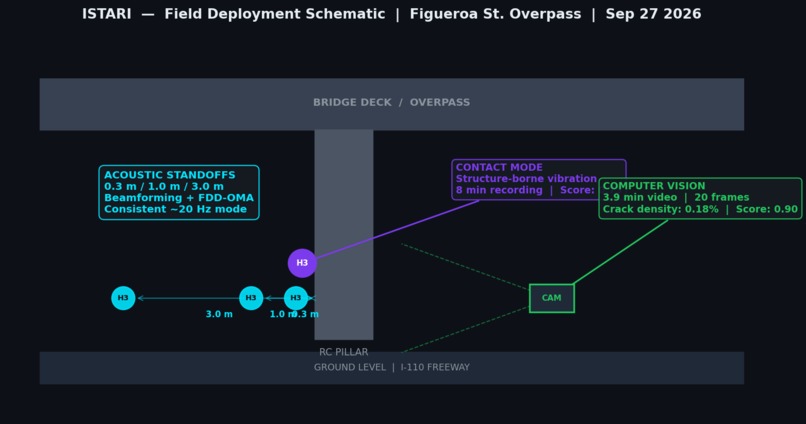
Task: Click the purple H3 contact-mode sensor node
Action: tap(302, 263)
